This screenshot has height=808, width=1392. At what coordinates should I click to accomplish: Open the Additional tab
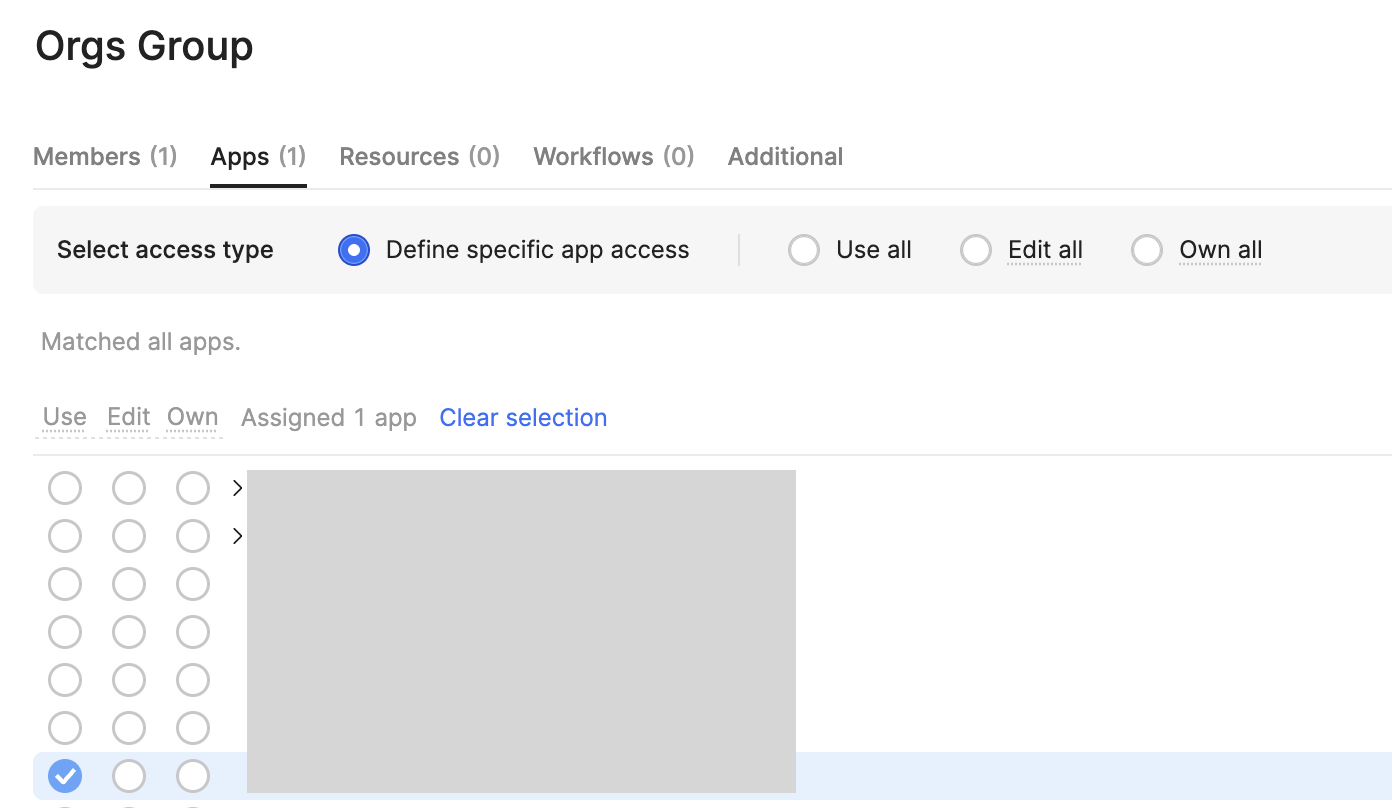coord(785,157)
